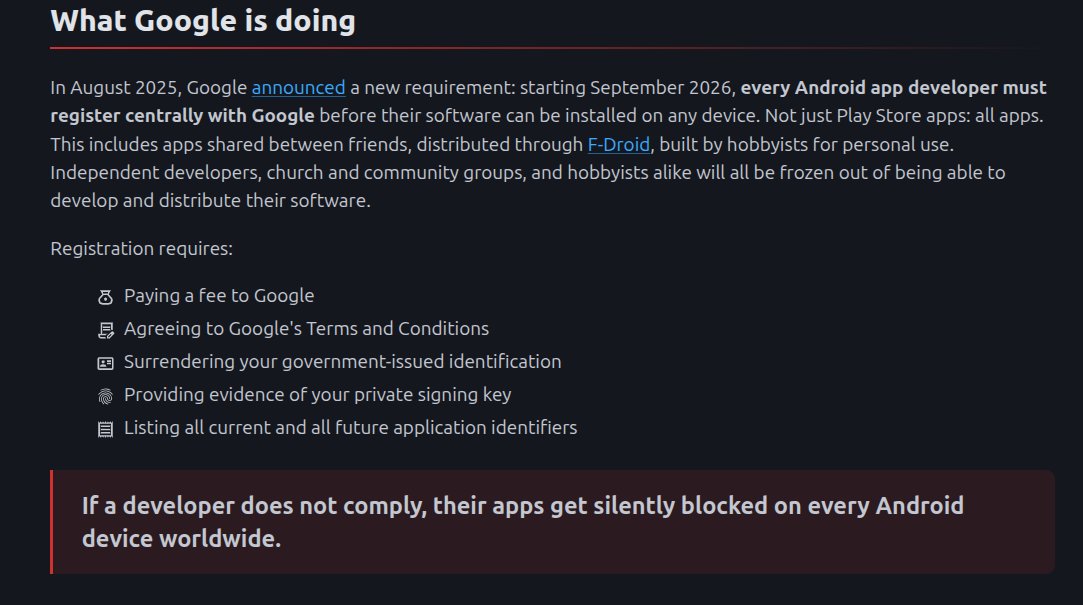Click 'Providing evidence of your private signing key'
The image size is (1083, 605).
click(318, 395)
